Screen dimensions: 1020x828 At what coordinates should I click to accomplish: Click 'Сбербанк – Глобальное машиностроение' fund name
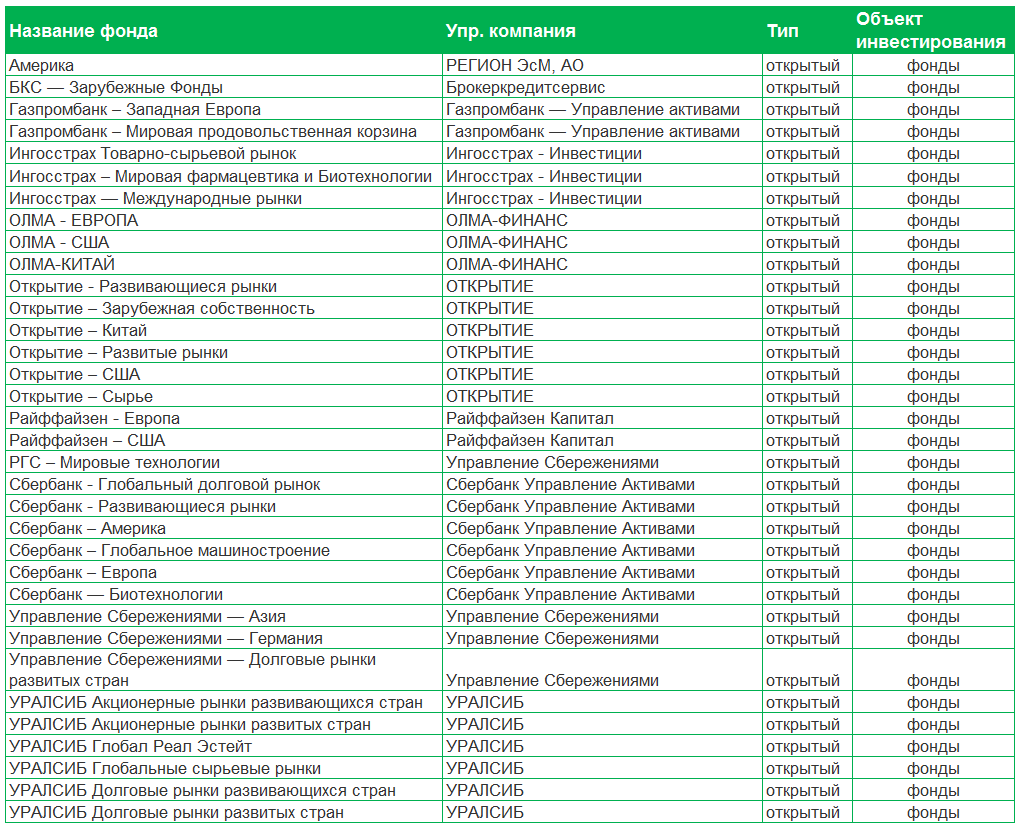(169, 550)
